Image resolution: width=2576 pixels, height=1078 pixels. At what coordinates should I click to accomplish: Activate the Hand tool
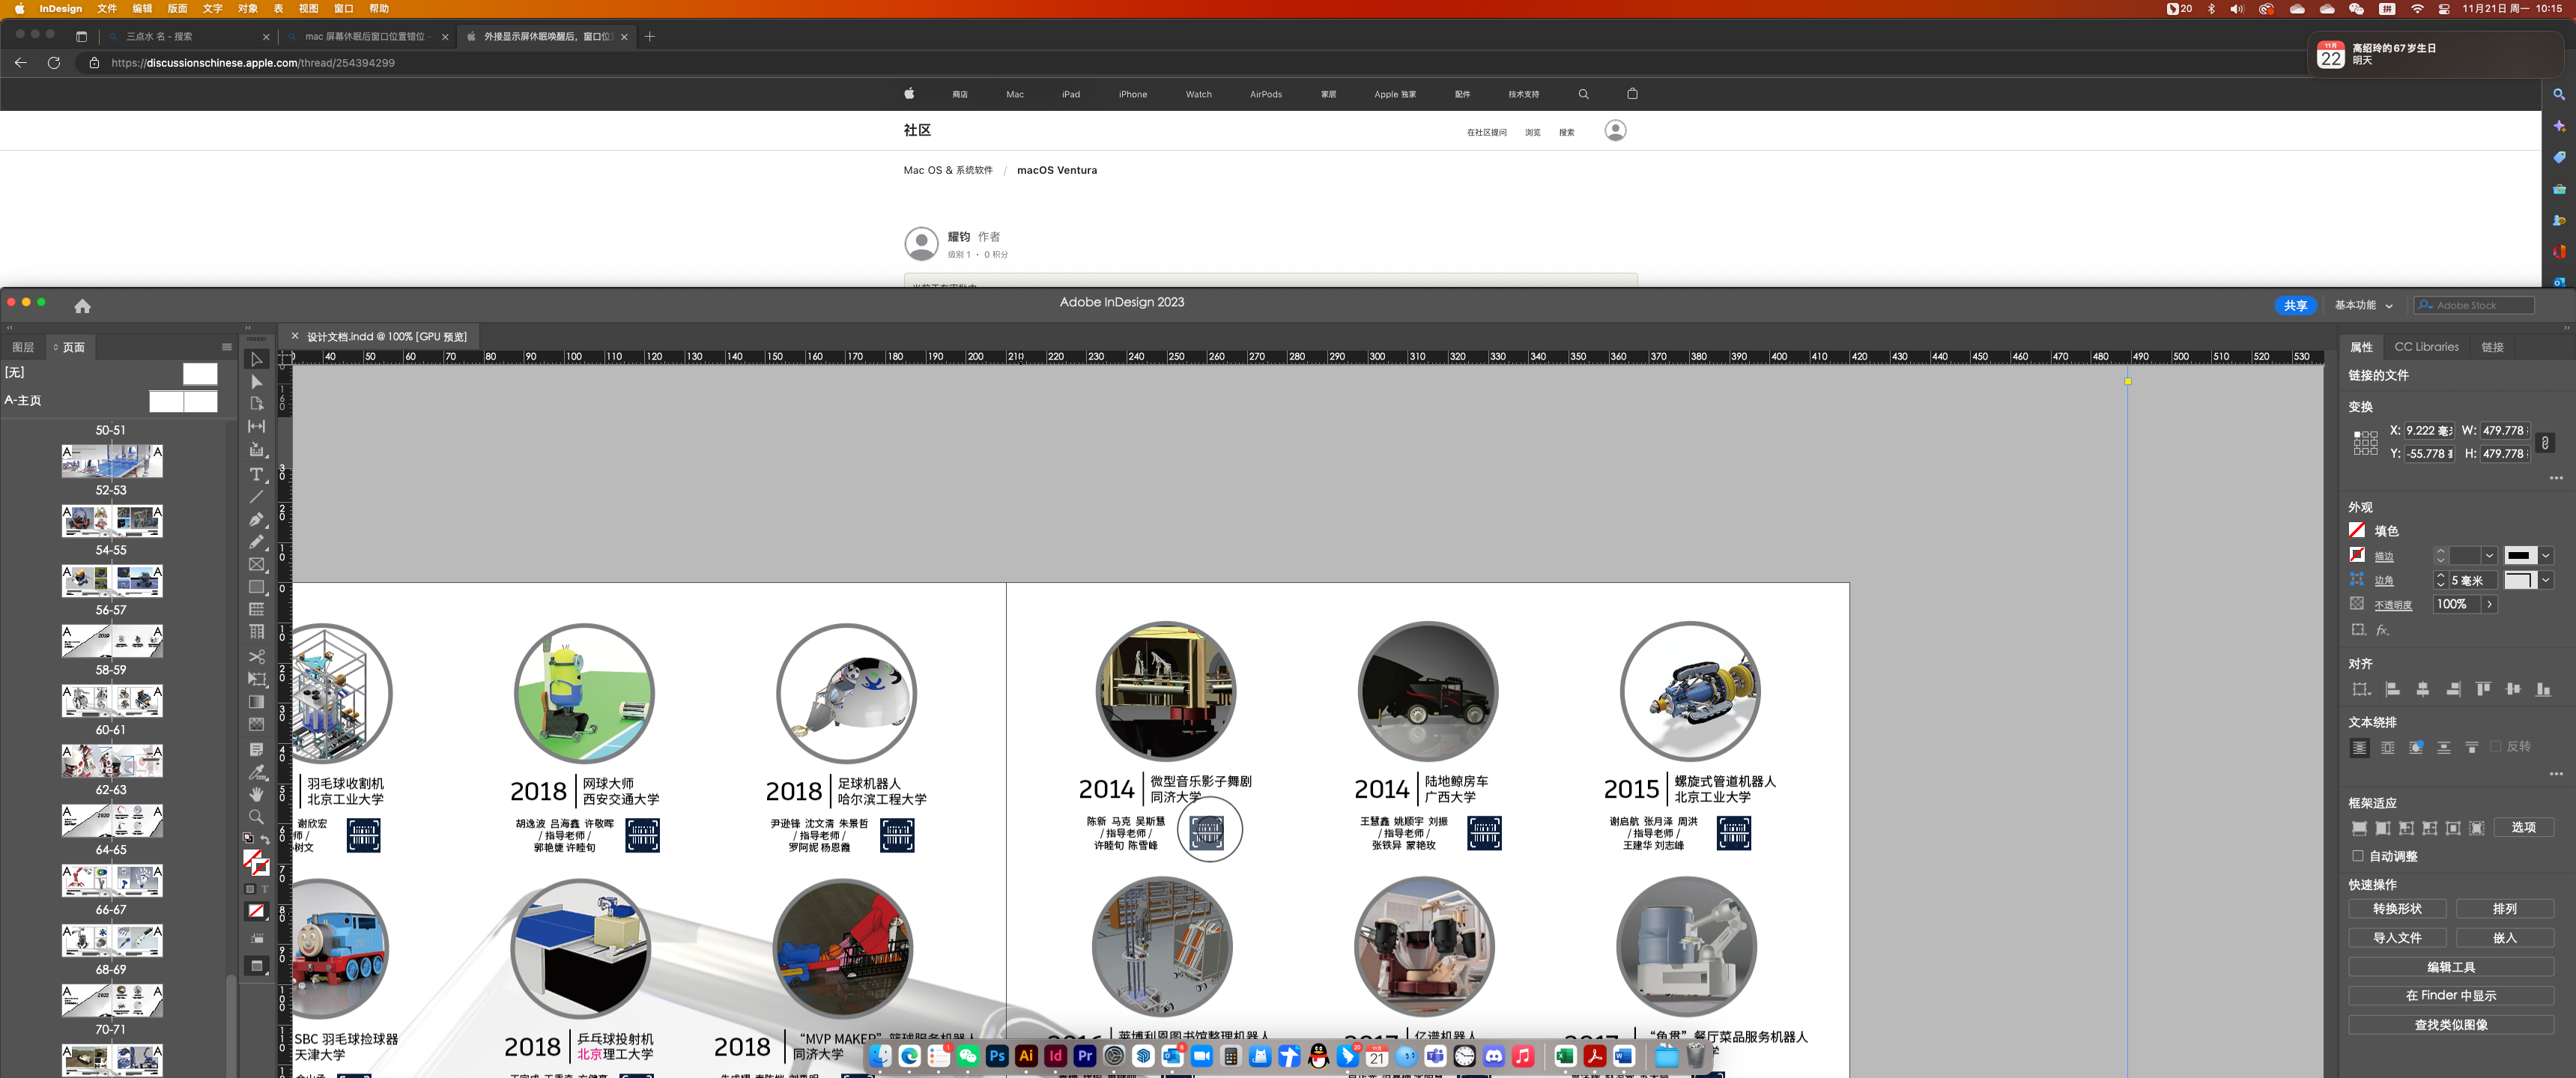(x=256, y=794)
